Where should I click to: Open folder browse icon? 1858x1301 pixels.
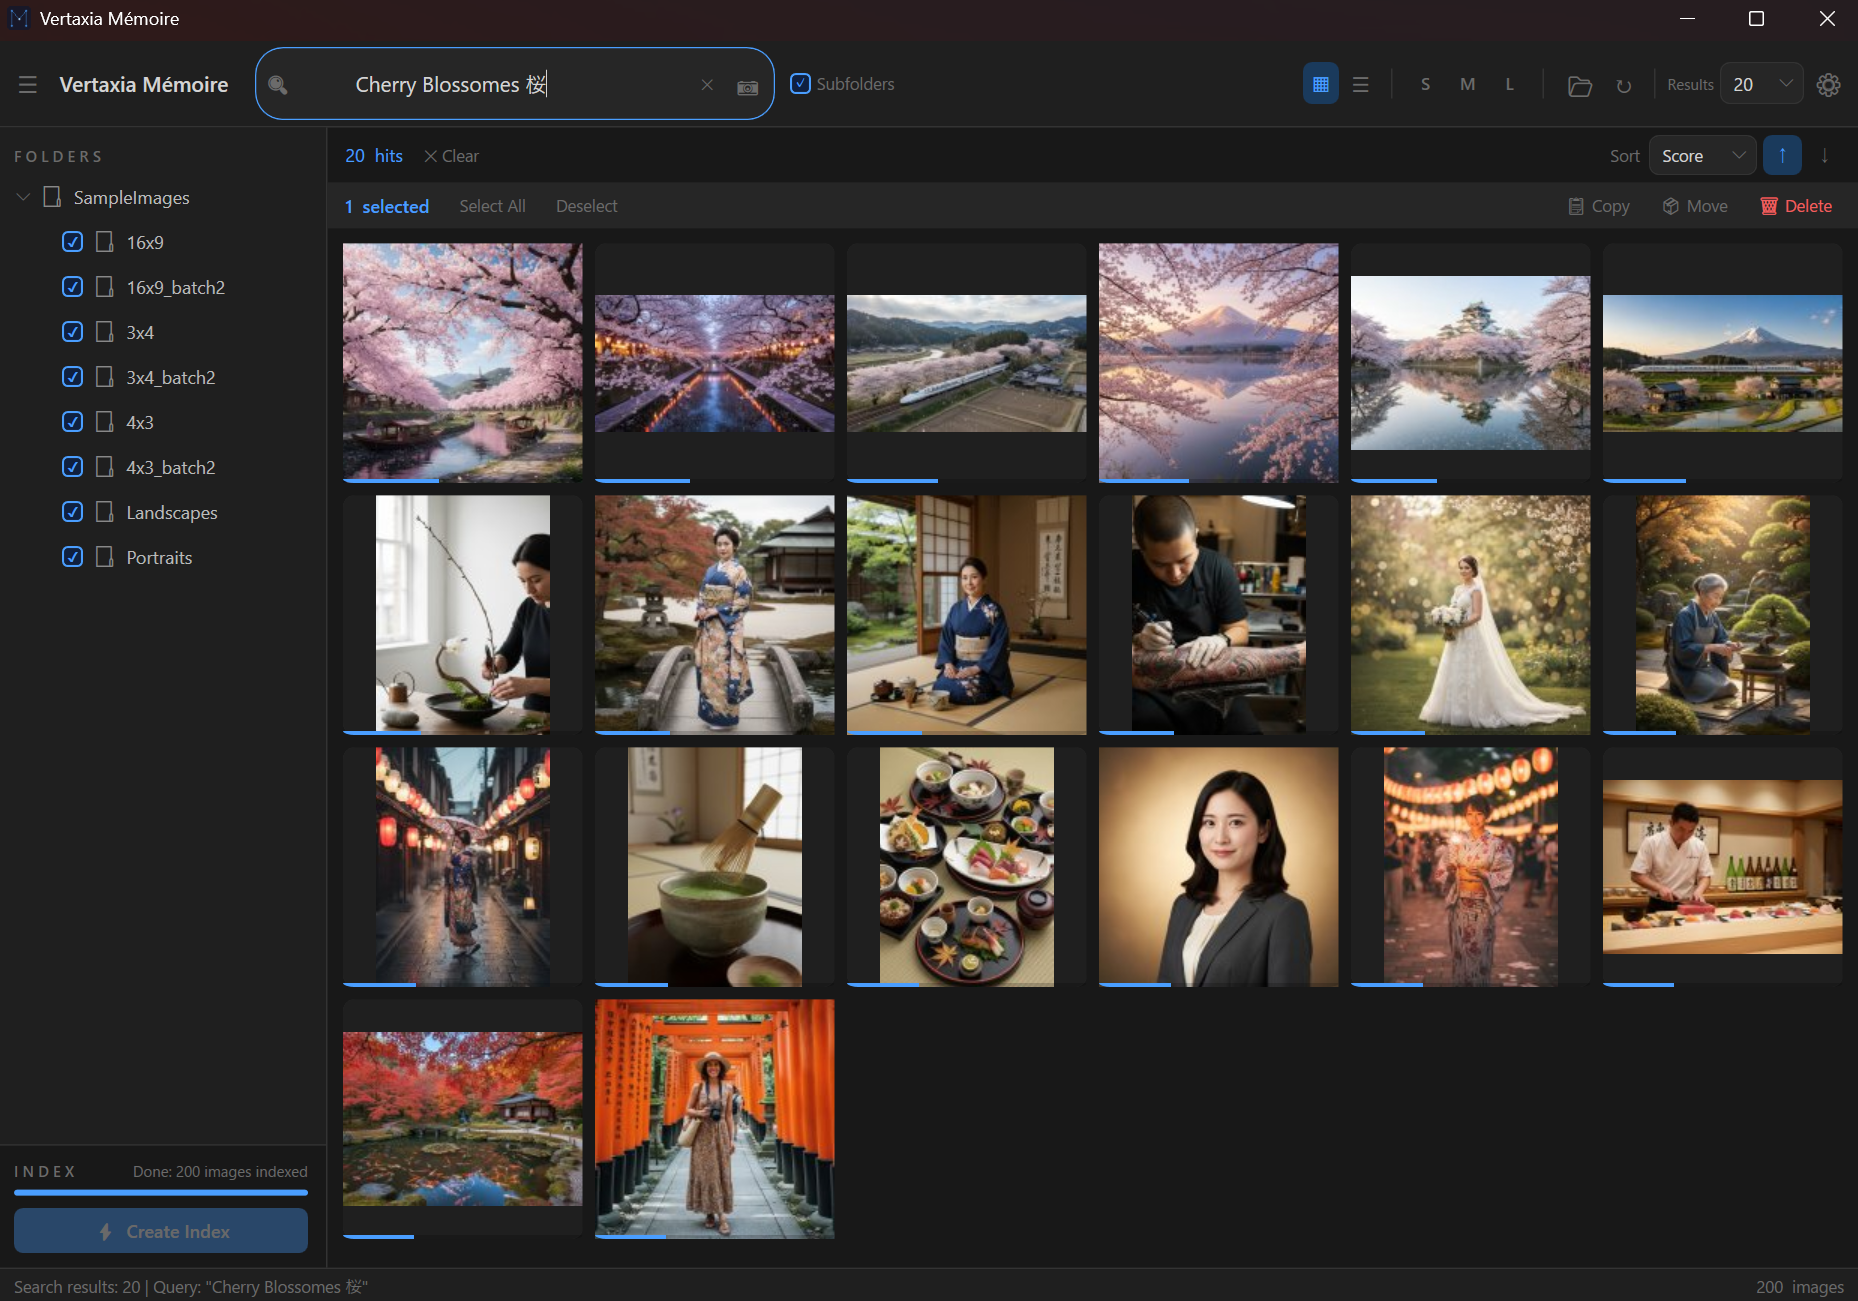pos(1579,86)
